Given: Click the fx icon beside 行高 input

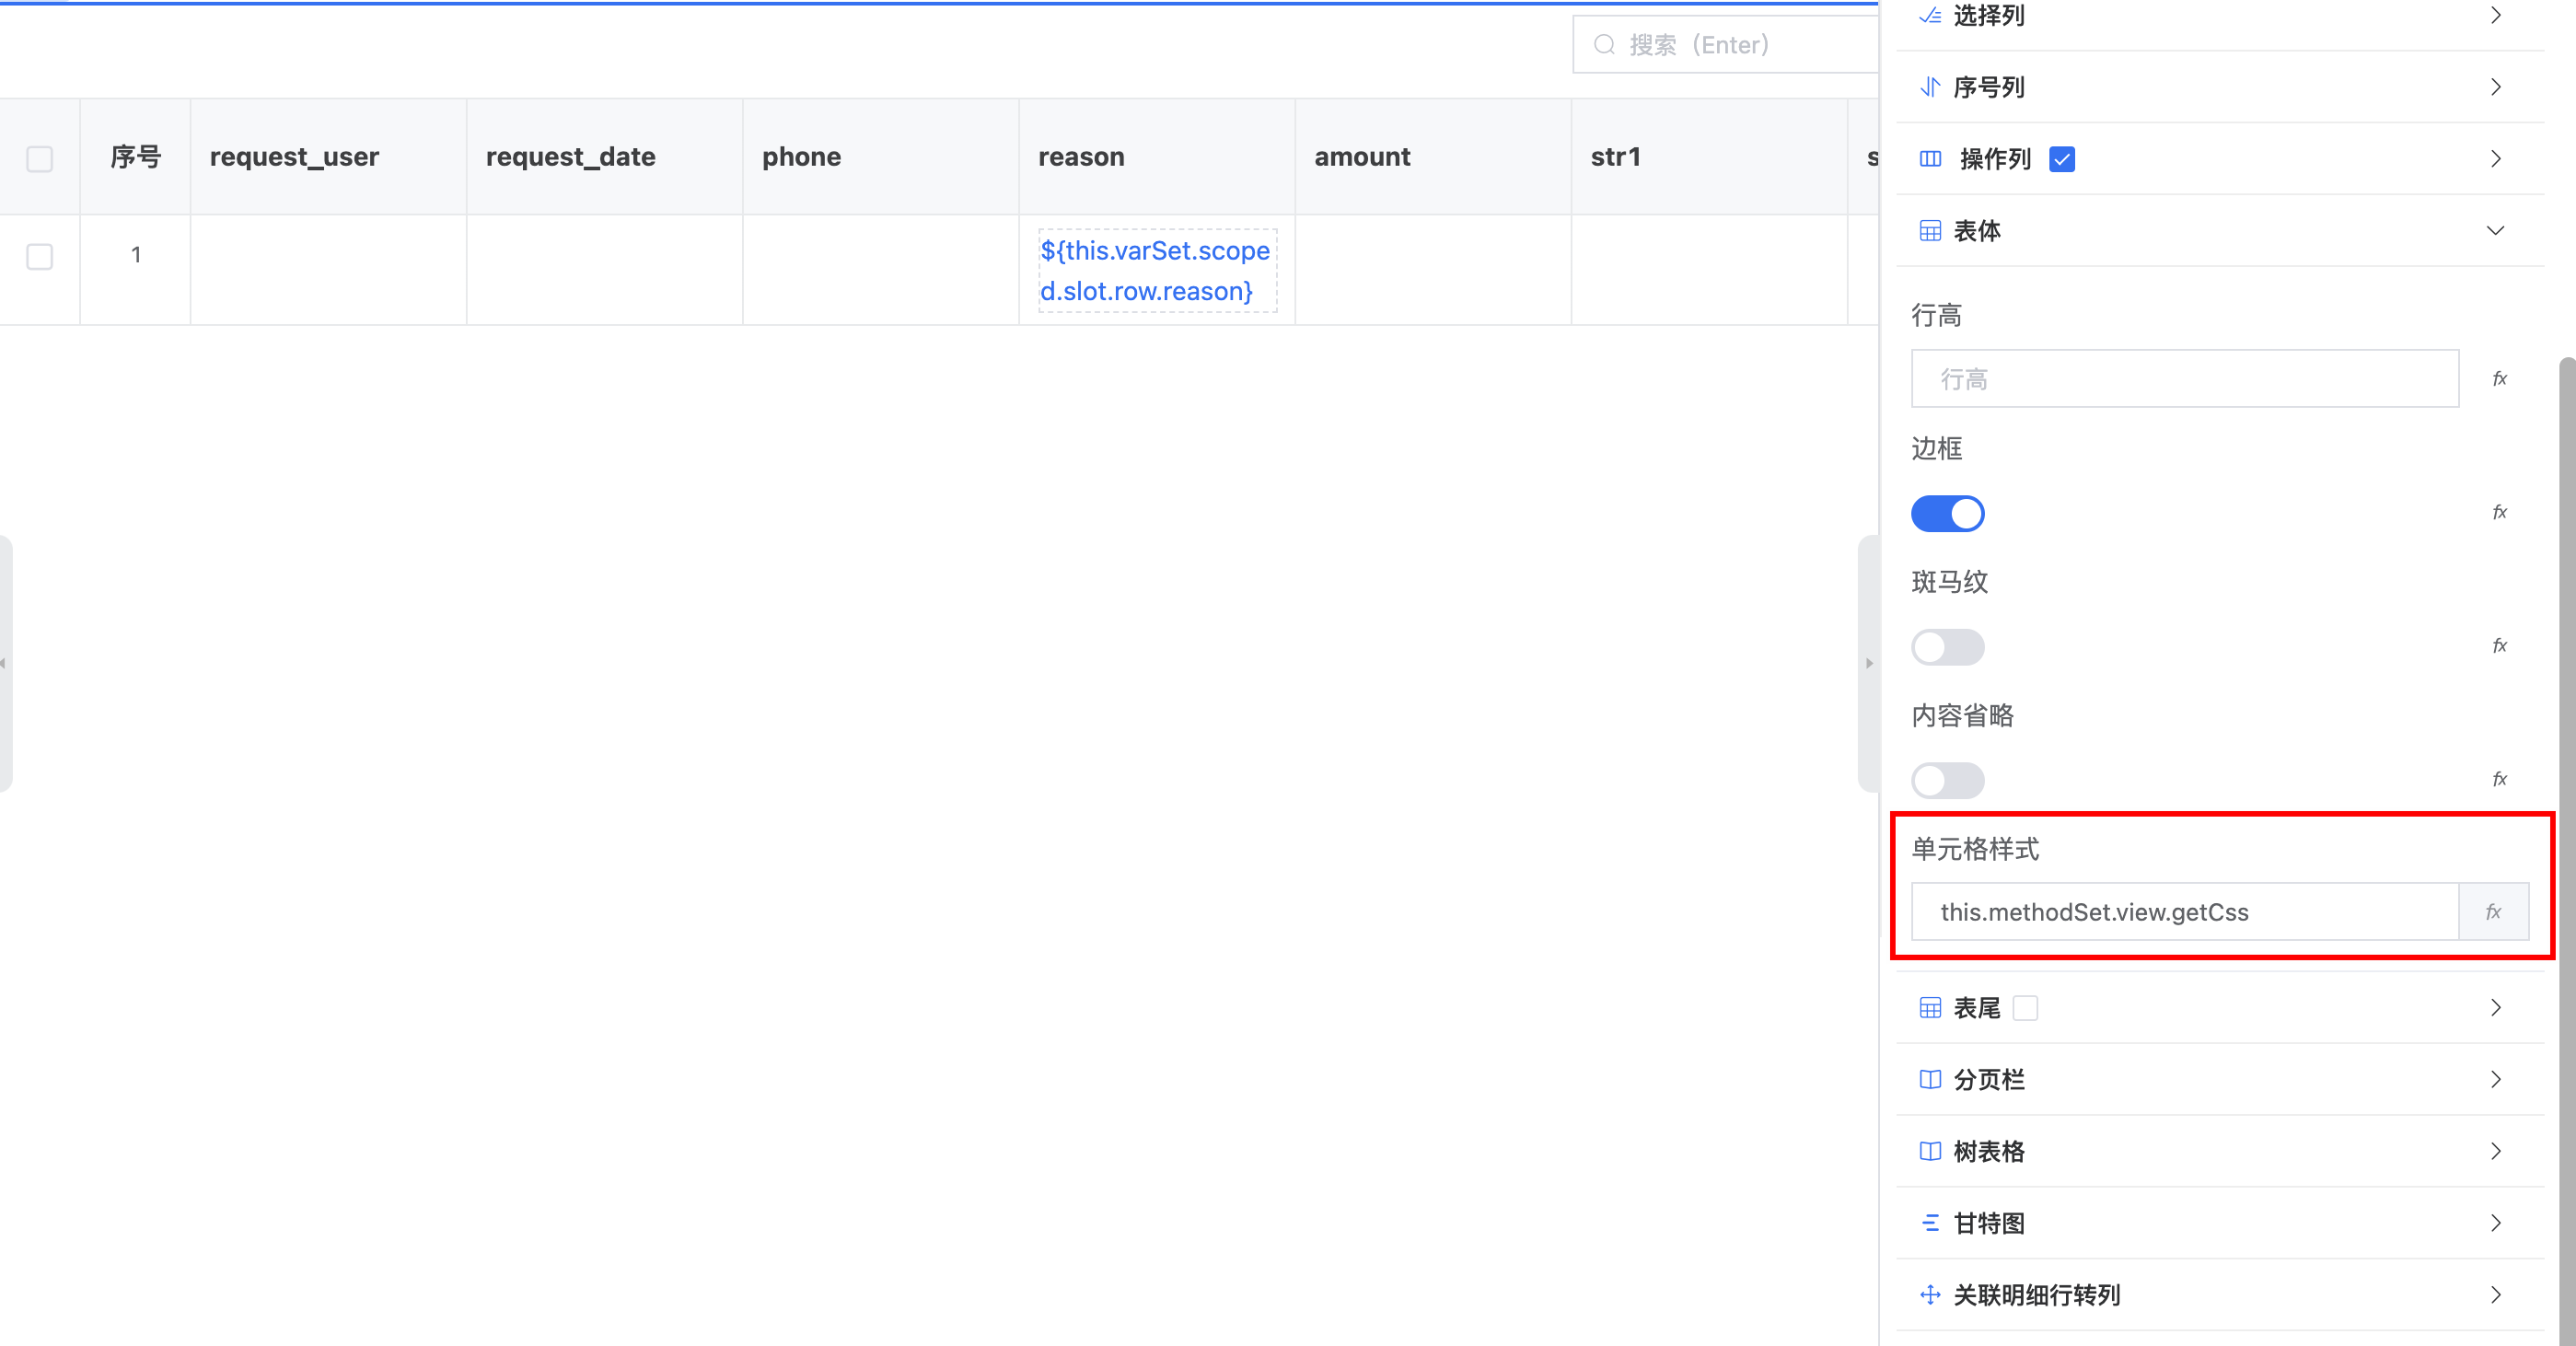Looking at the screenshot, I should tap(2499, 379).
